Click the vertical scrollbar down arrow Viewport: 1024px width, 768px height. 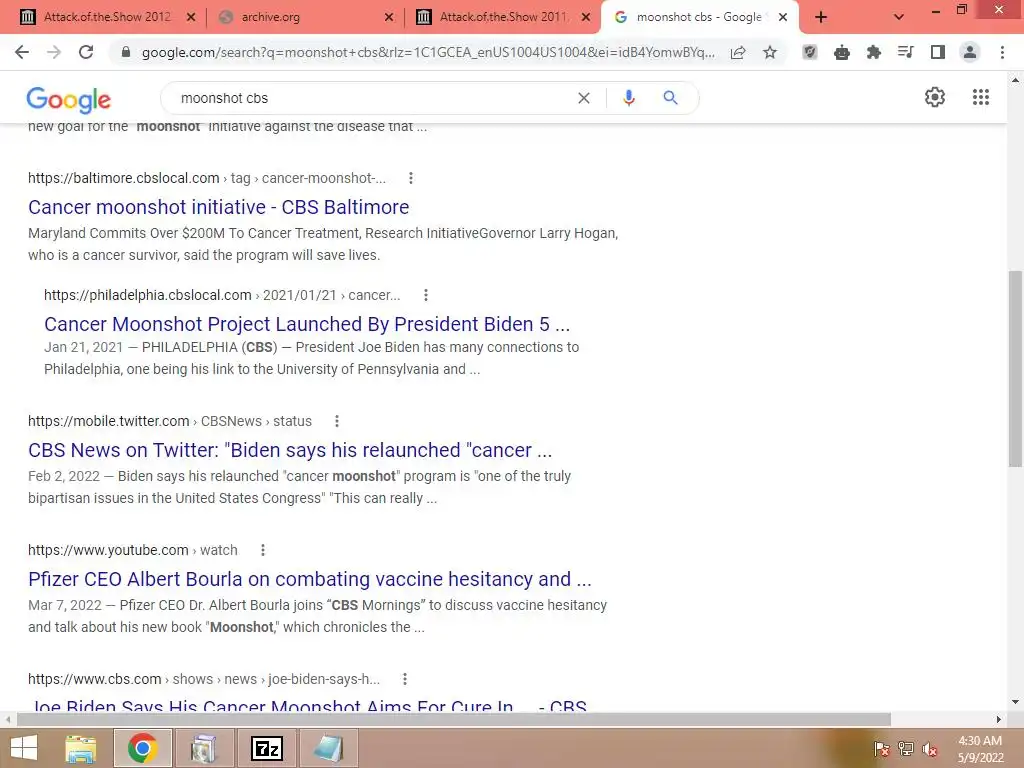click(1015, 703)
